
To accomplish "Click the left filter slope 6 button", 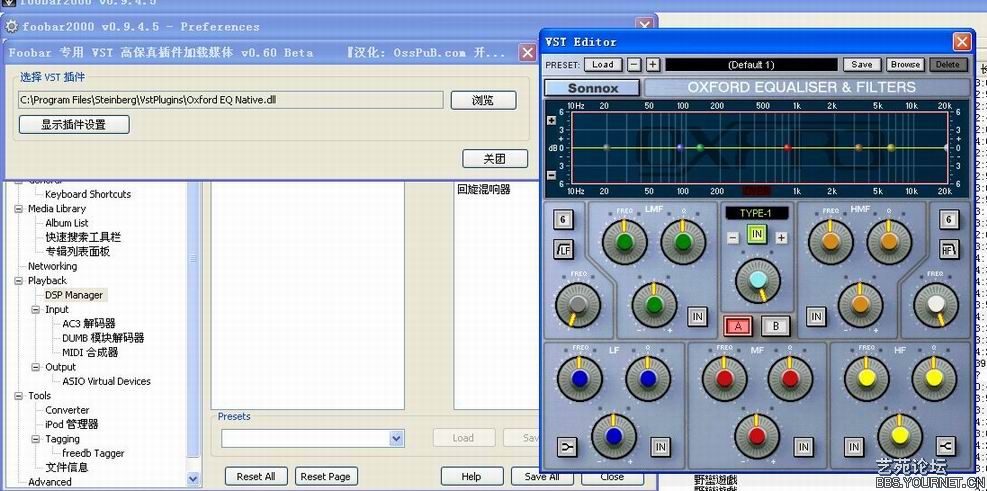I will click(563, 219).
